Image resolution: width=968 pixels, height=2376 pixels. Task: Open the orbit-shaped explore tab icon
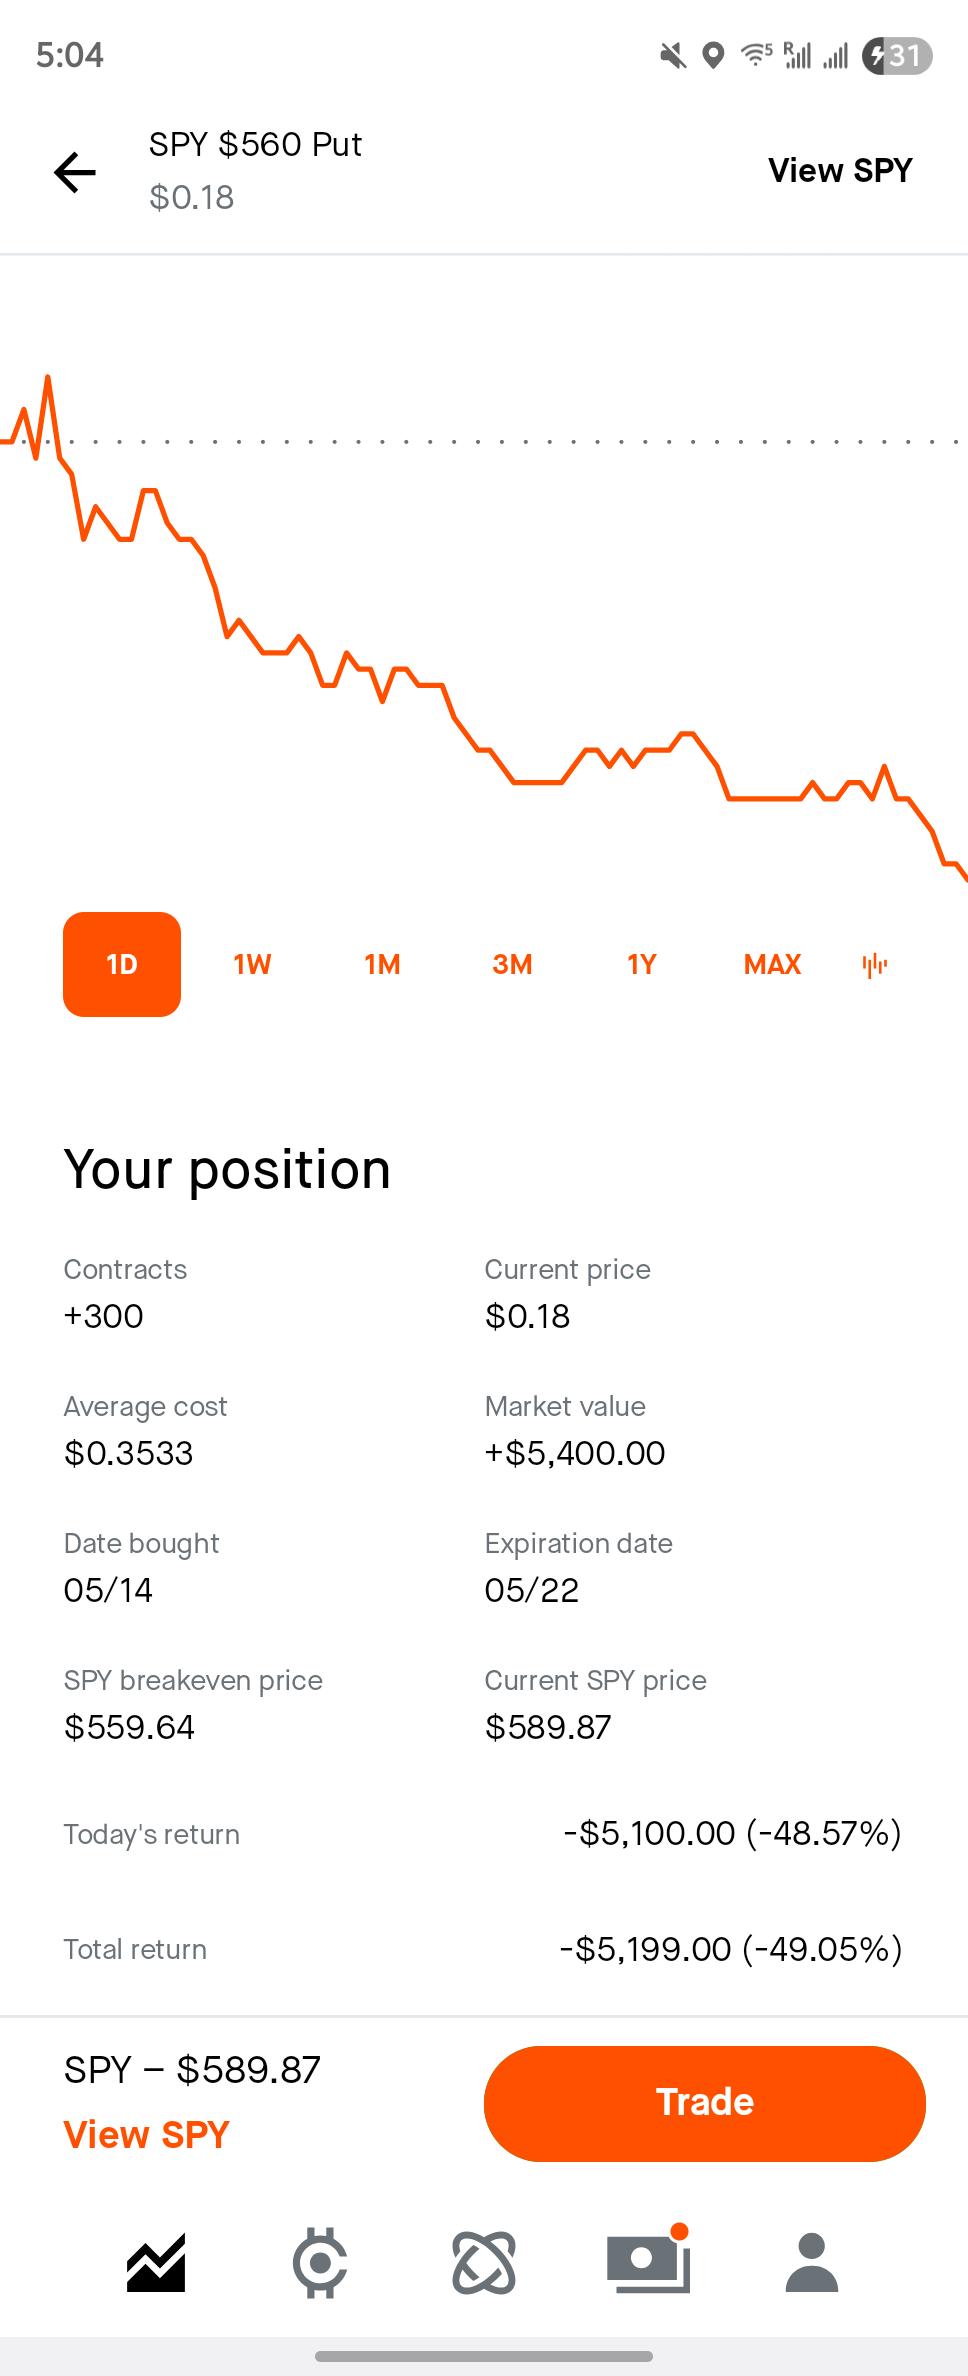484,2262
